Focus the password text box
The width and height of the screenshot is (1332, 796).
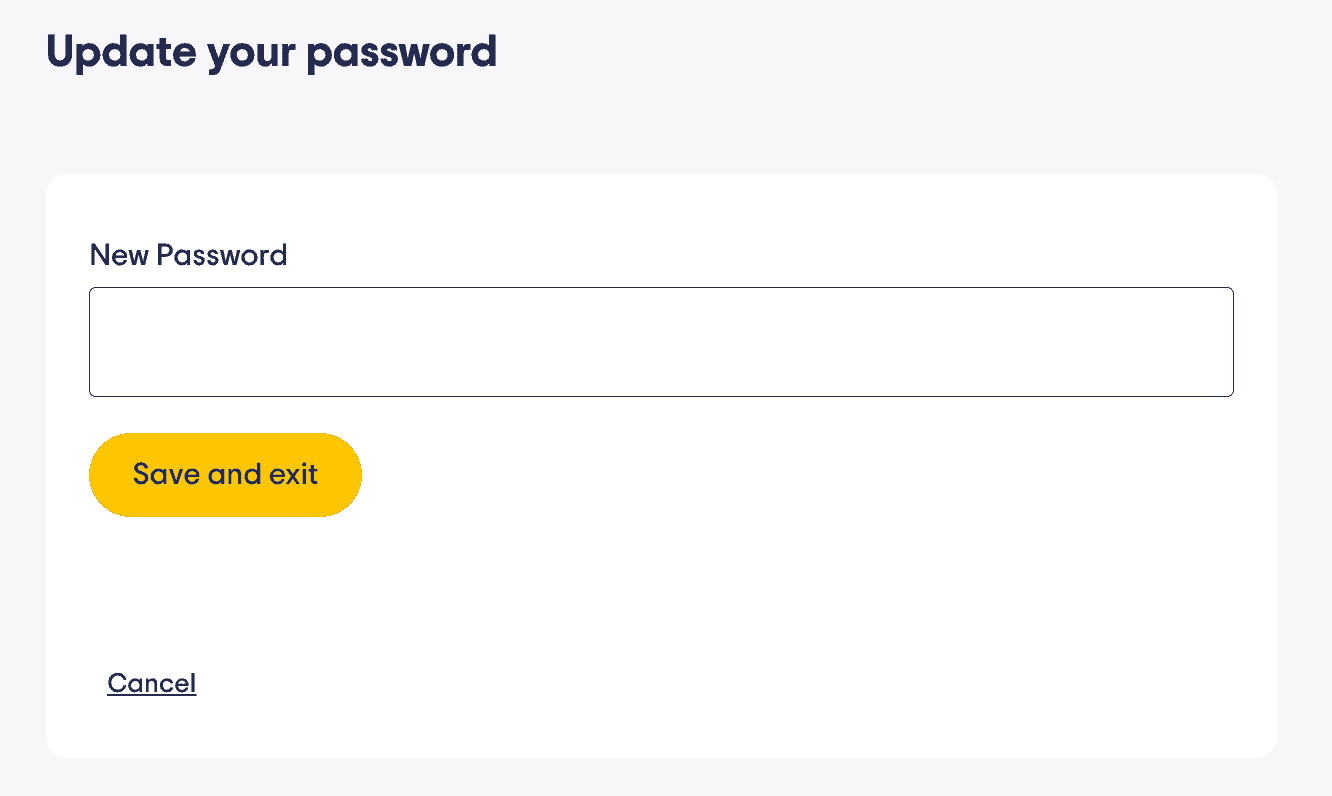[661, 342]
